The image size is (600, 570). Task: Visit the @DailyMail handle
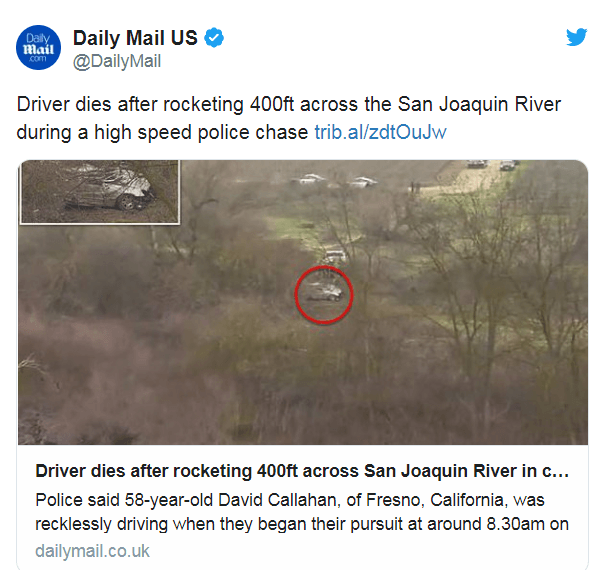click(117, 61)
